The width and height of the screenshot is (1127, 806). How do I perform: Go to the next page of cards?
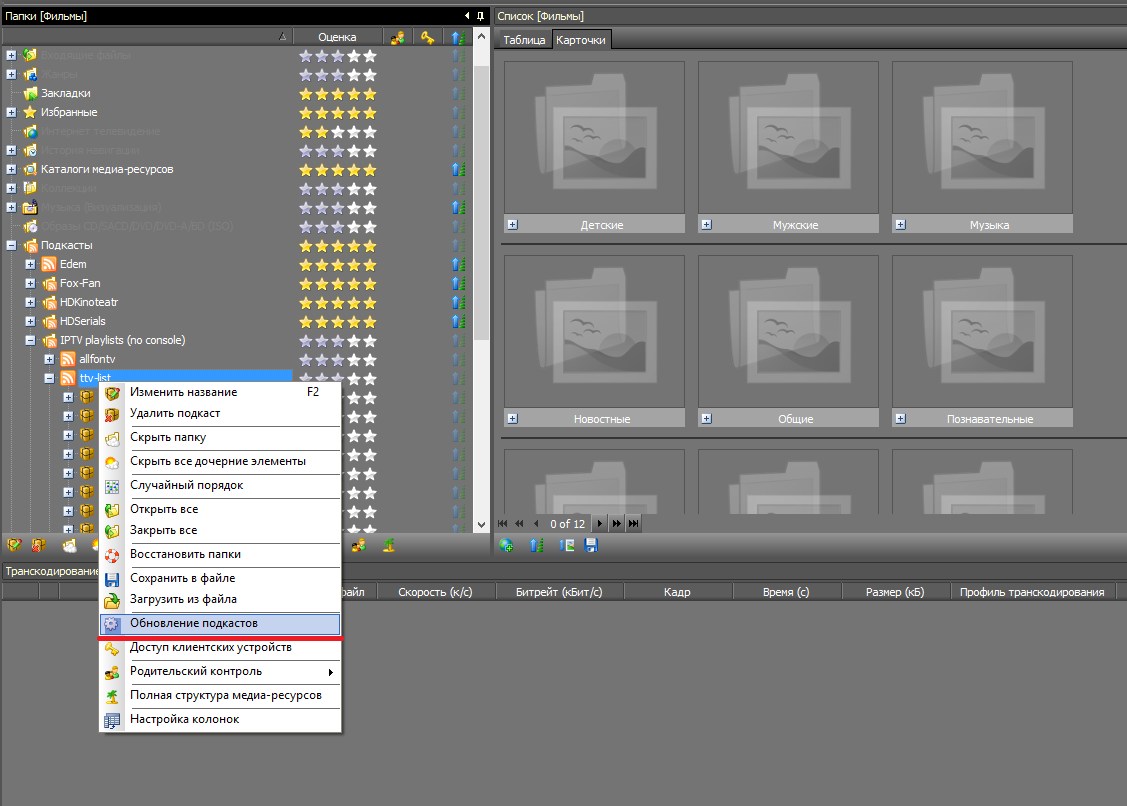point(600,523)
